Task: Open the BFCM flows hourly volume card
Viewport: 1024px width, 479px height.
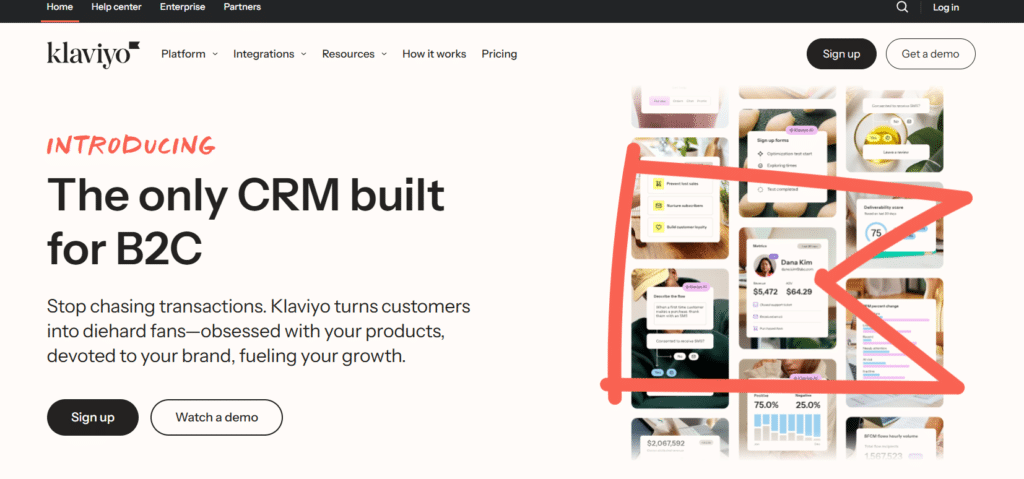Action: point(894,444)
